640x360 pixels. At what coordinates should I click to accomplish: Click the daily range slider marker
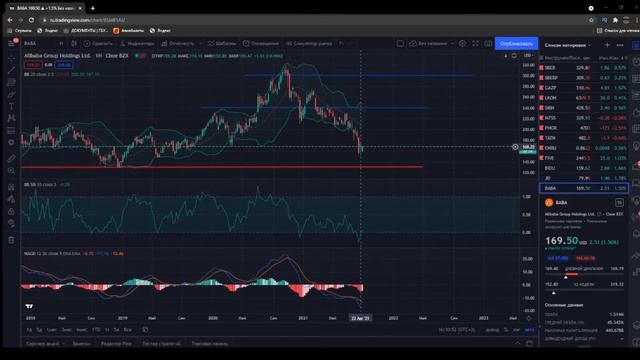[x=566, y=277]
